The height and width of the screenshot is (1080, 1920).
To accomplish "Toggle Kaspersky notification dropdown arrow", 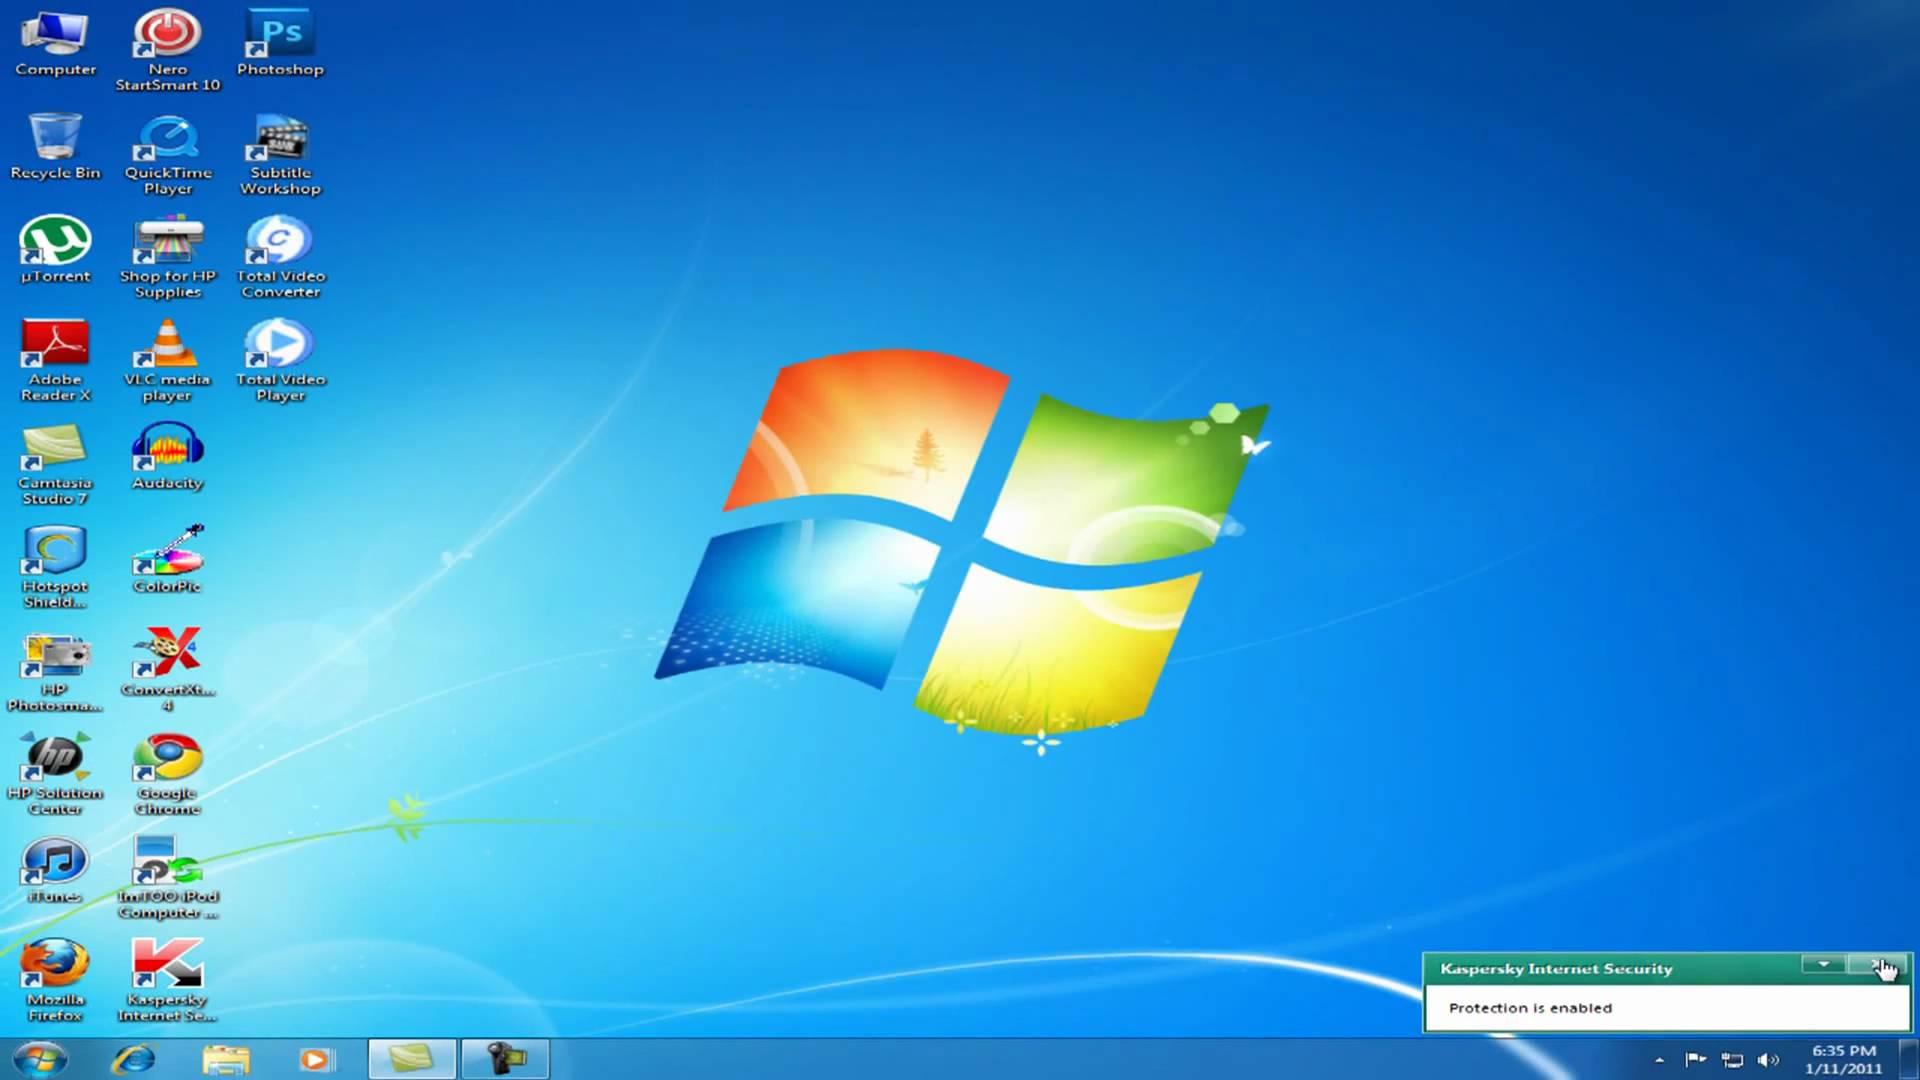I will click(x=1824, y=965).
